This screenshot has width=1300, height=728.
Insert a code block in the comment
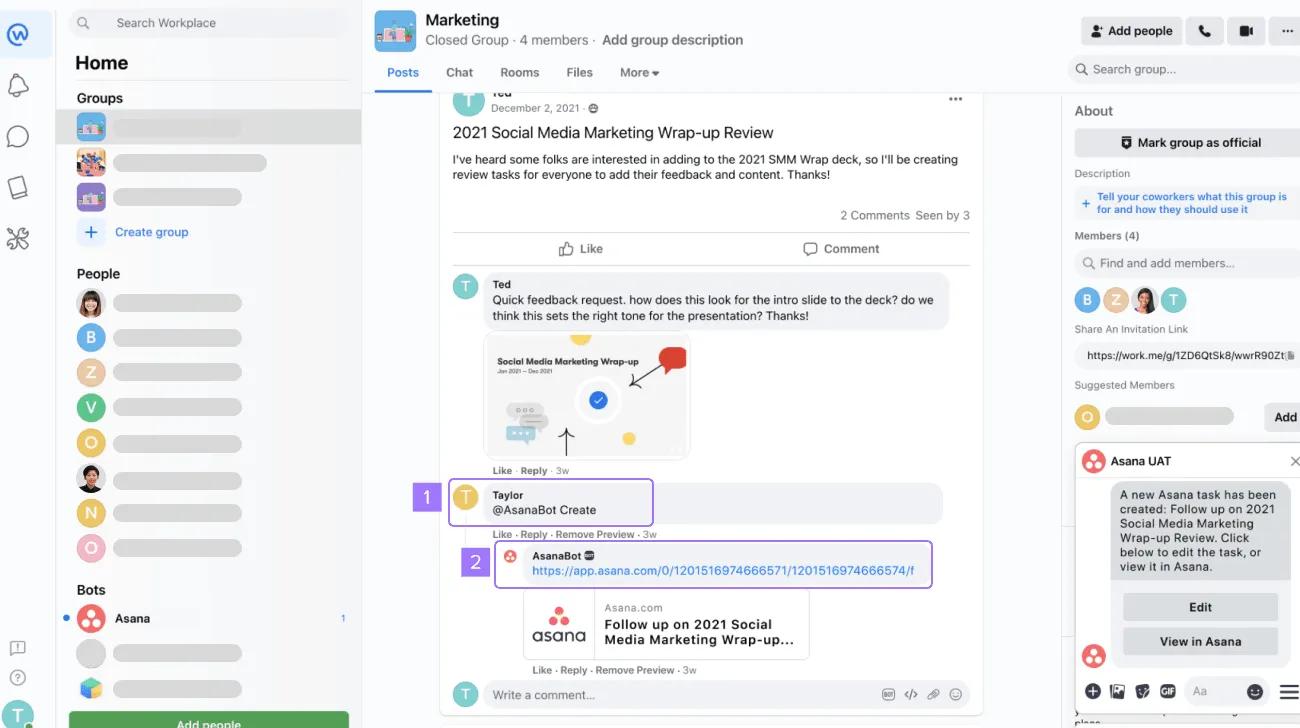click(x=910, y=694)
